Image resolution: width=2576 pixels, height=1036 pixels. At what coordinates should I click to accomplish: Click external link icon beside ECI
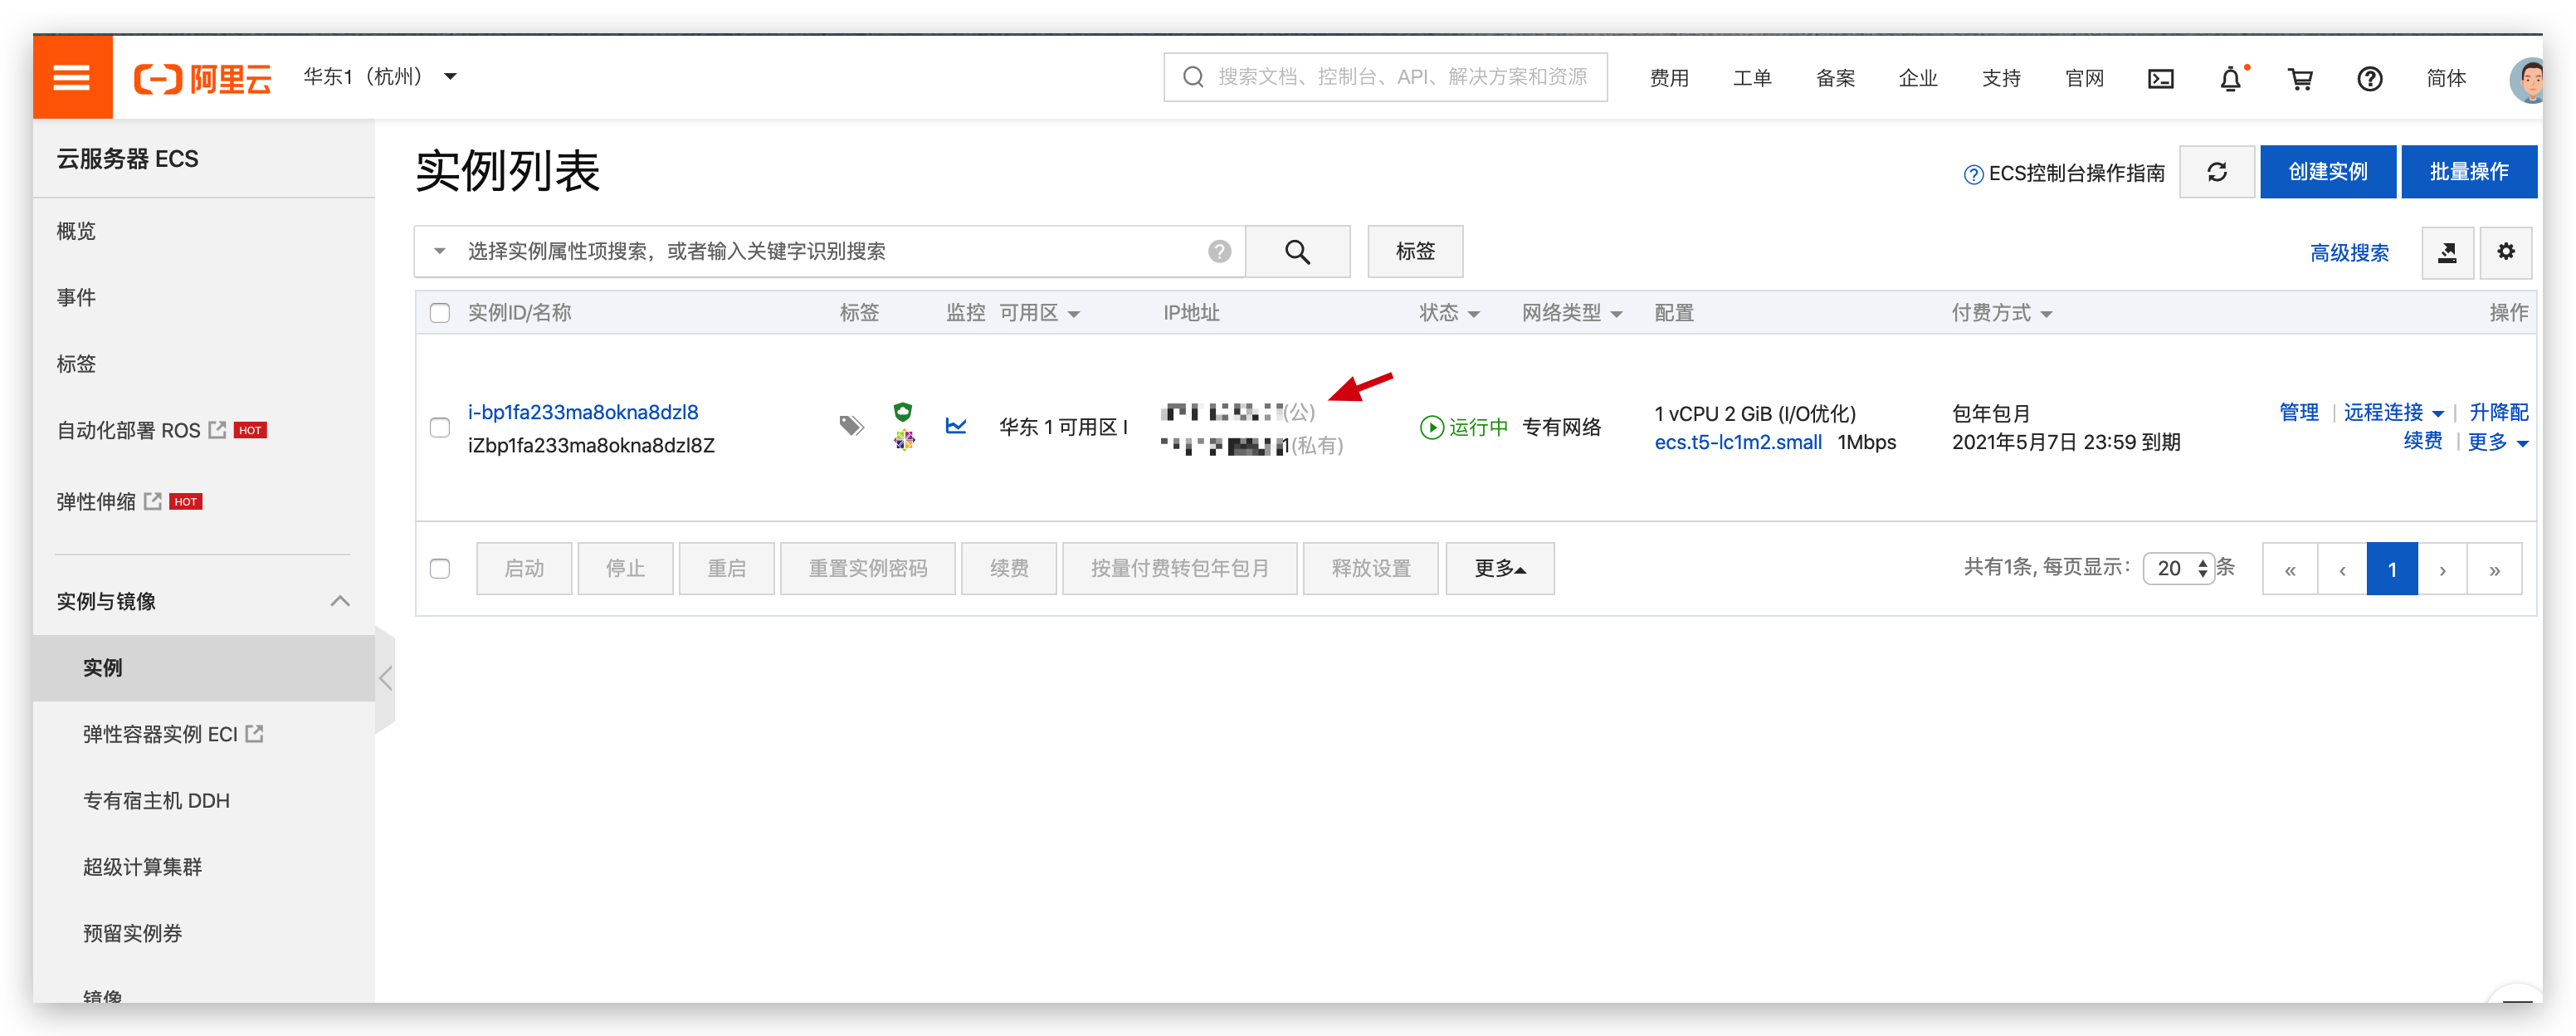[254, 734]
